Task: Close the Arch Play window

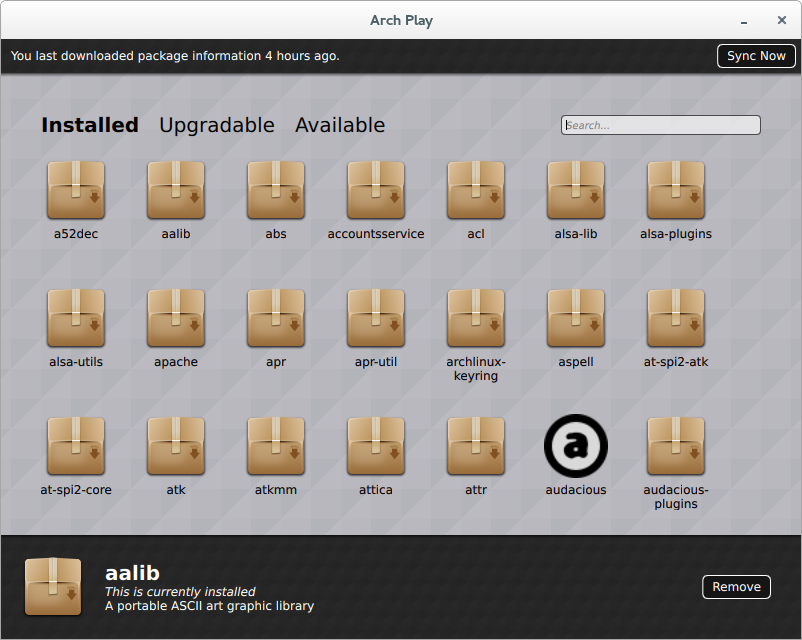Action: pos(782,20)
